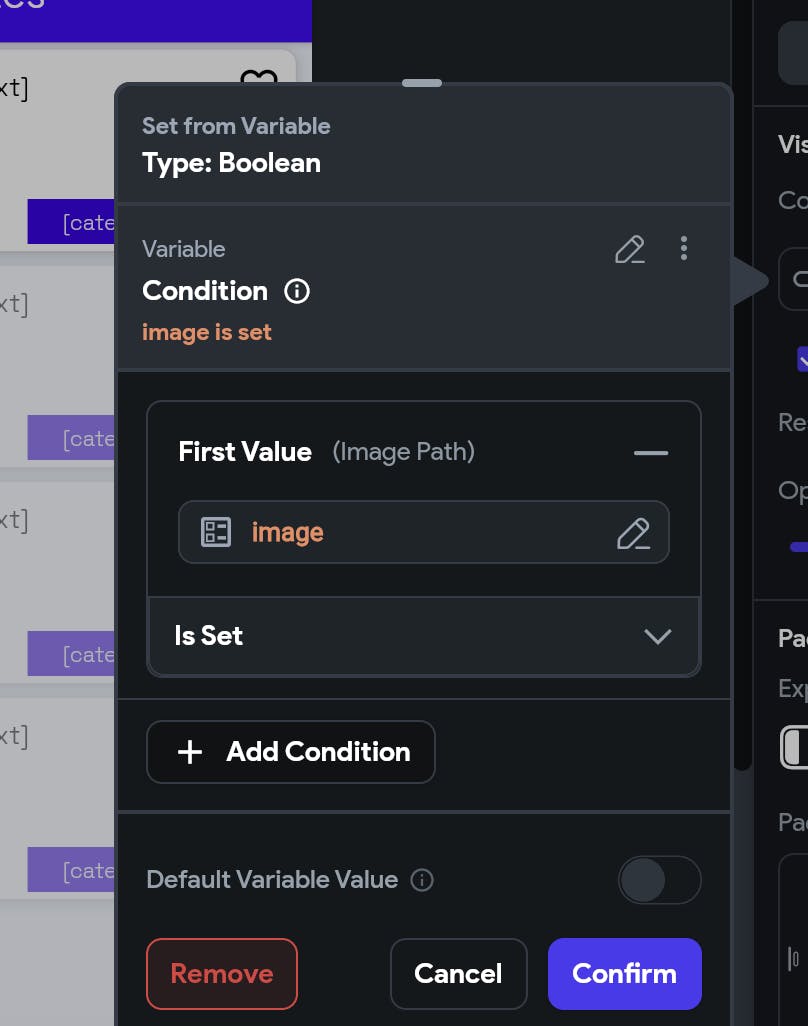Click the heart icon on the top card
Viewport: 808px width, 1026px height.
[x=258, y=78]
